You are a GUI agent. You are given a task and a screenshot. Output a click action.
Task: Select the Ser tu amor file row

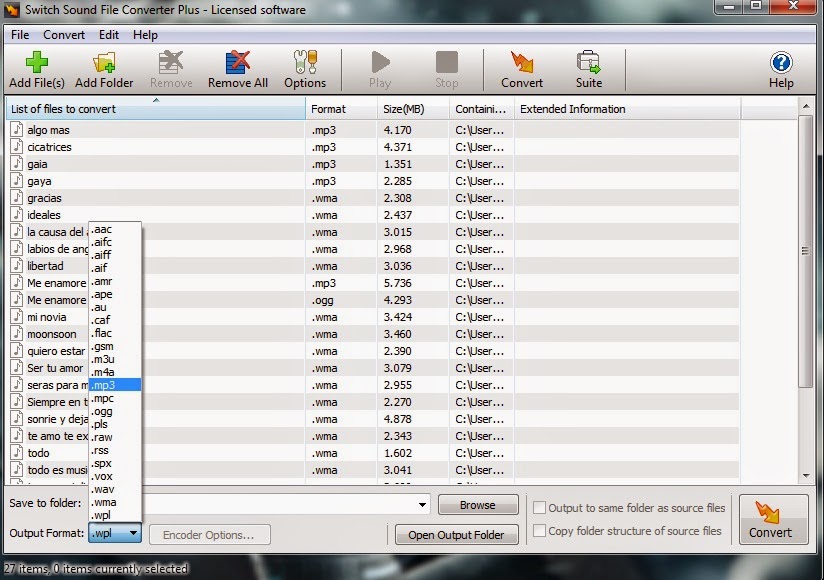(x=372, y=368)
